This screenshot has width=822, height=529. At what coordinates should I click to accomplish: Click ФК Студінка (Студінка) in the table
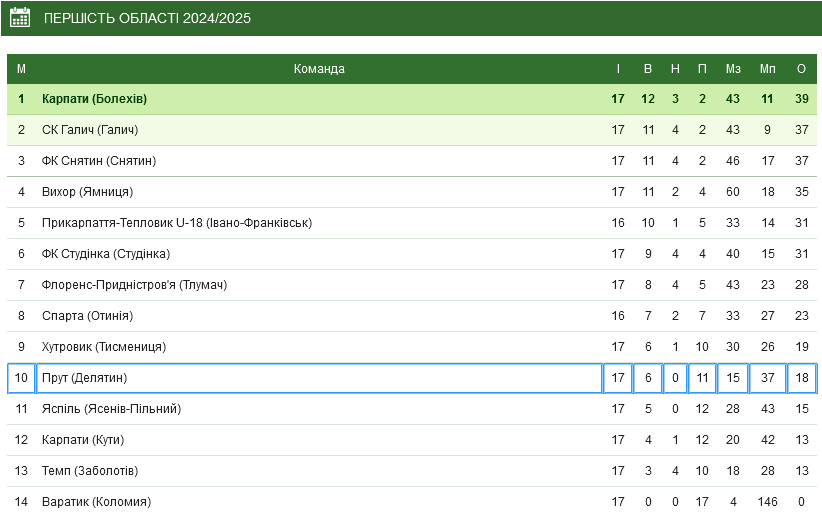(x=106, y=254)
